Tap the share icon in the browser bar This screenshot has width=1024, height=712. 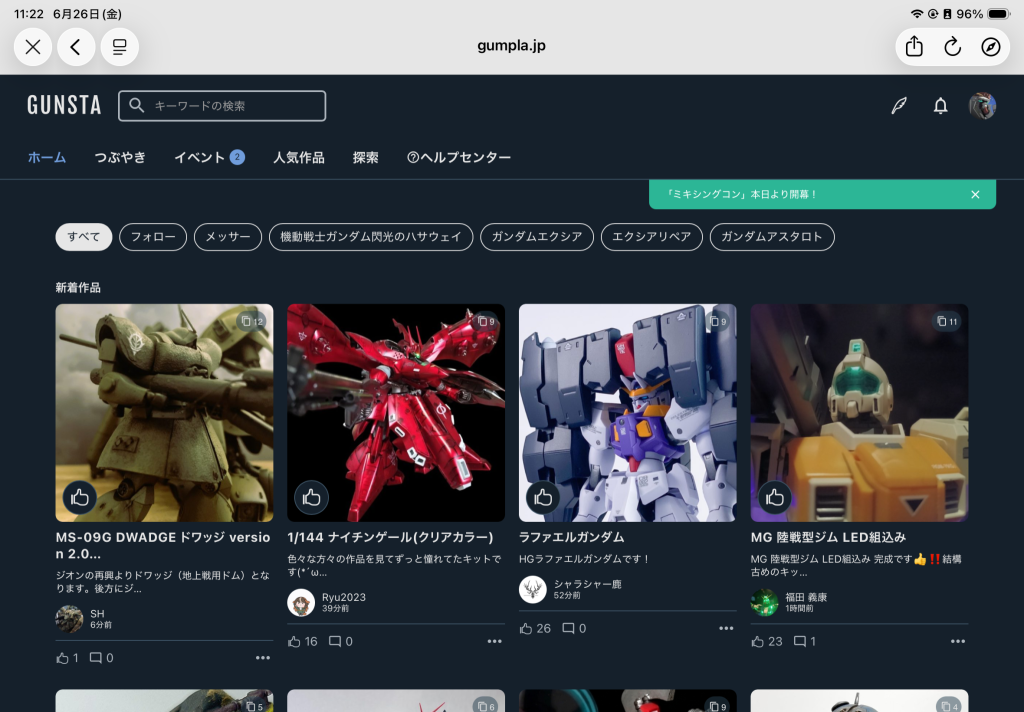click(914, 47)
